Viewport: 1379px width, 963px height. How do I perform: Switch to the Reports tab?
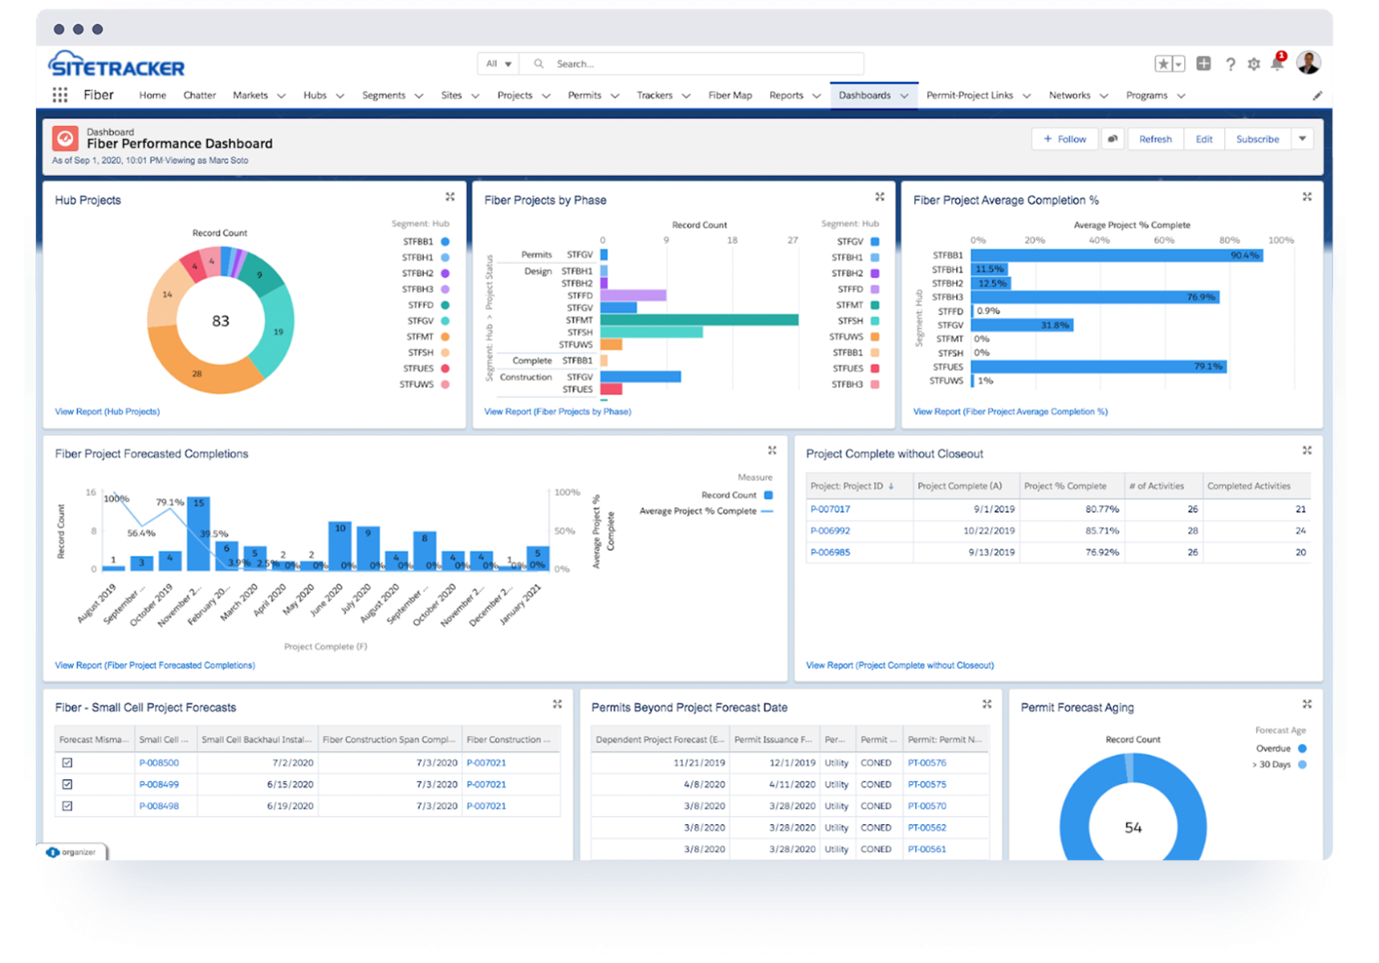coord(786,96)
